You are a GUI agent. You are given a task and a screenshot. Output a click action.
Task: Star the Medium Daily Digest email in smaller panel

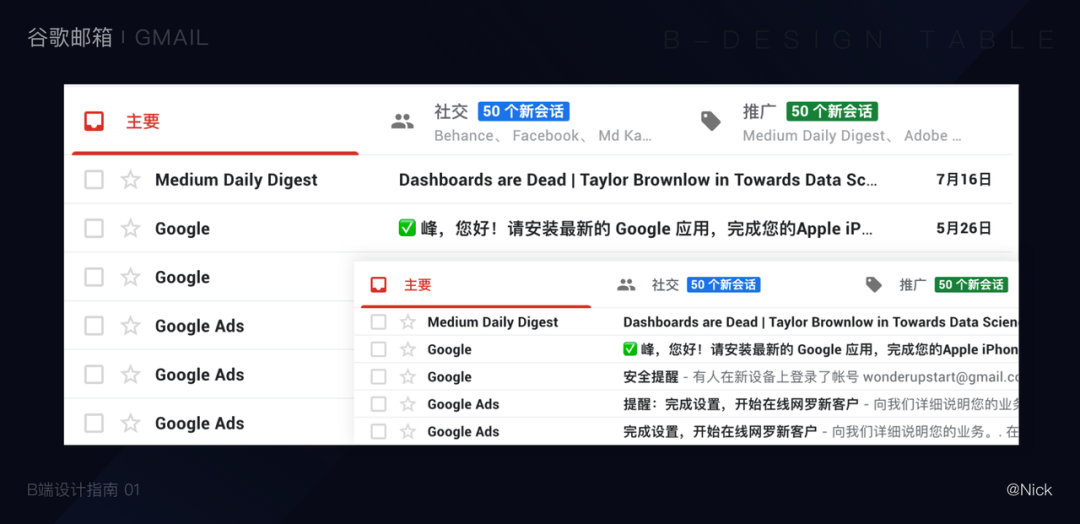(x=408, y=322)
